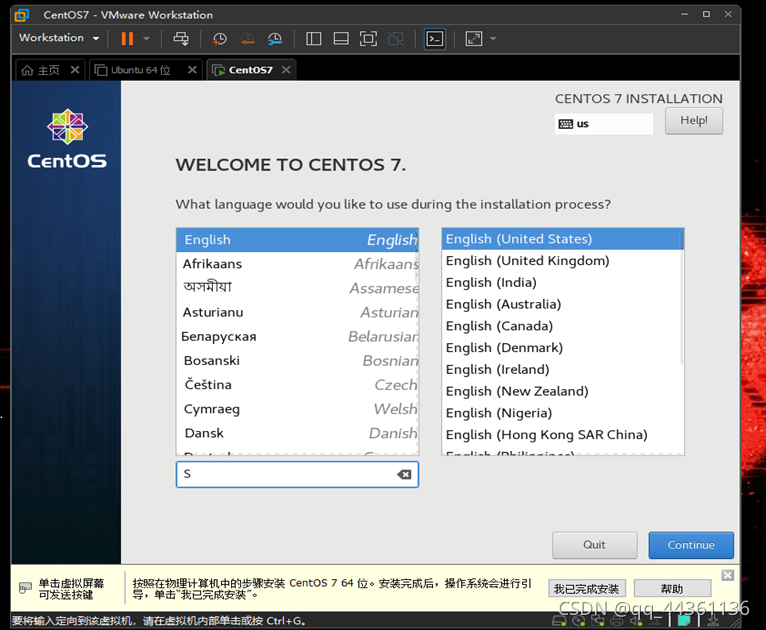Select Asturianu in the language list
This screenshot has height=630, width=766.
[x=297, y=312]
